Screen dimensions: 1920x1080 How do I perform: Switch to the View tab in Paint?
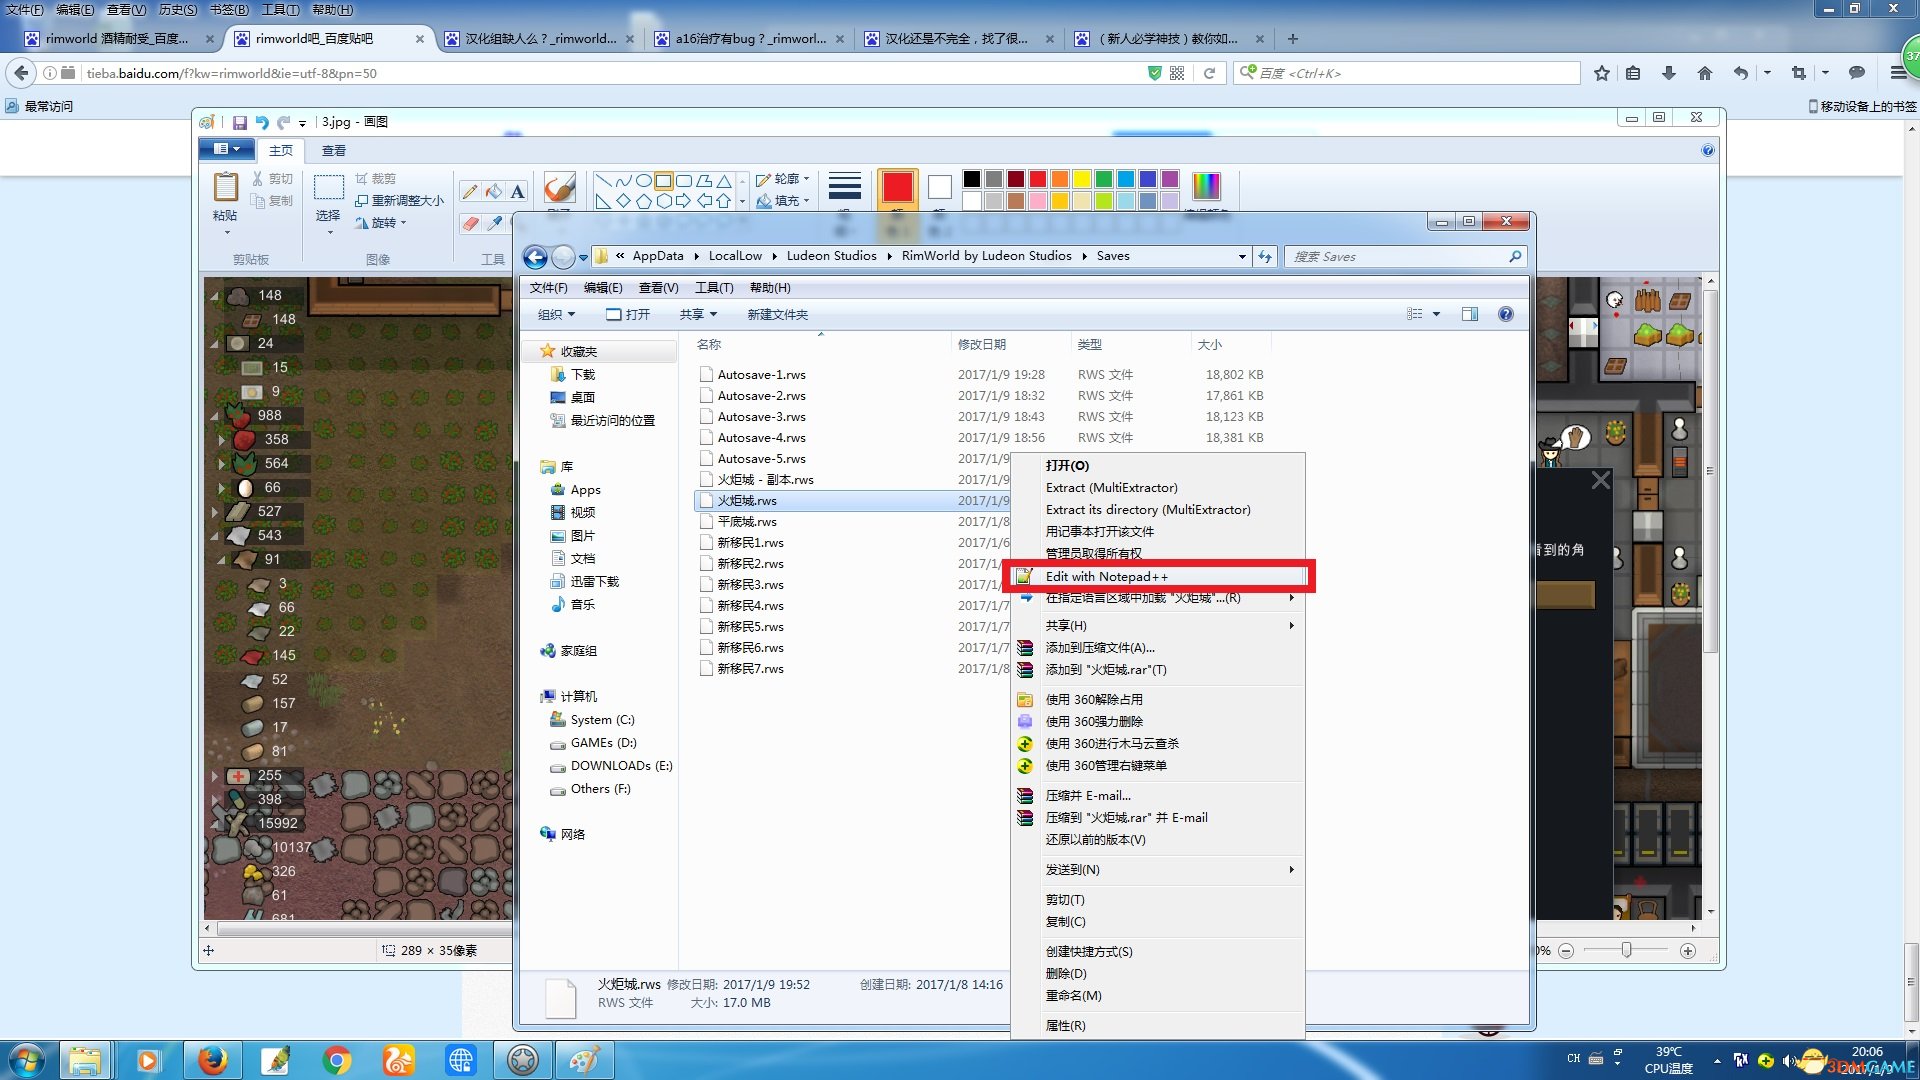coord(333,151)
